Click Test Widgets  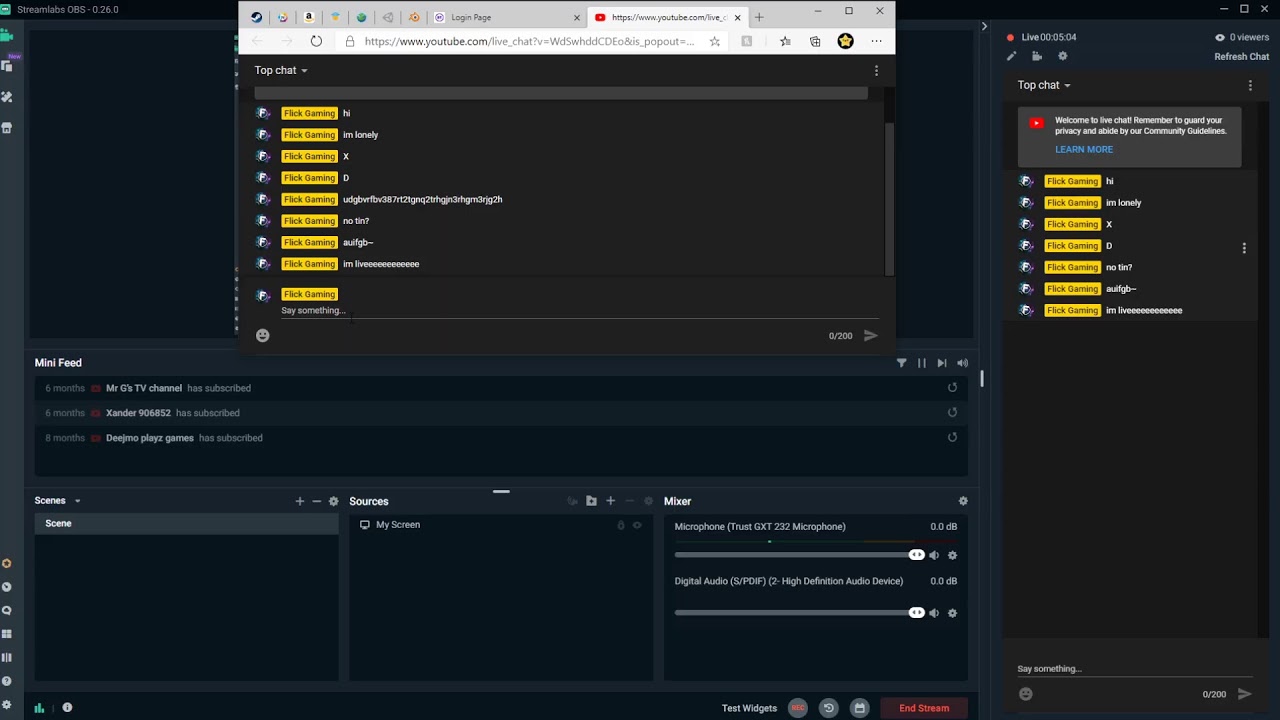[x=749, y=708]
